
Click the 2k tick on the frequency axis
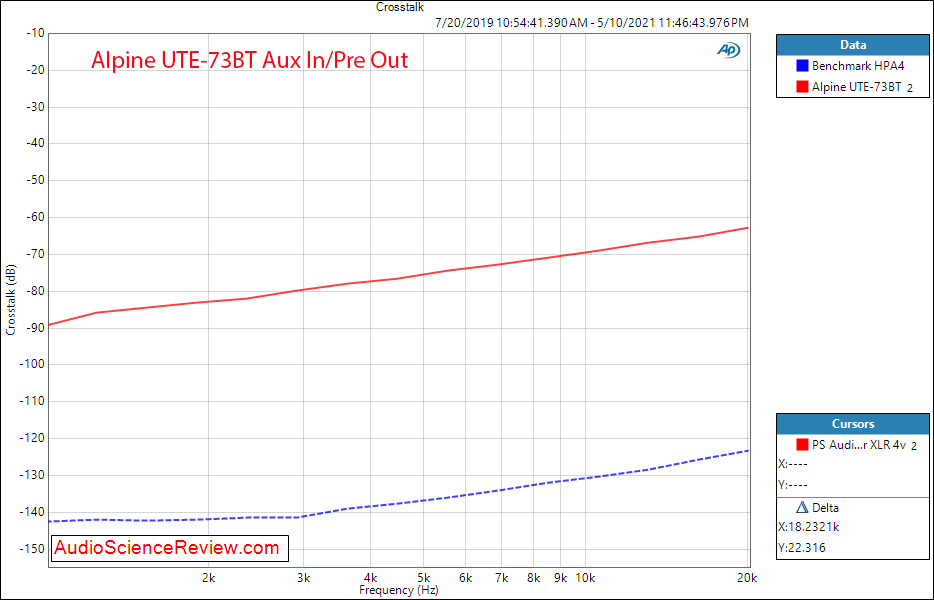(208, 578)
